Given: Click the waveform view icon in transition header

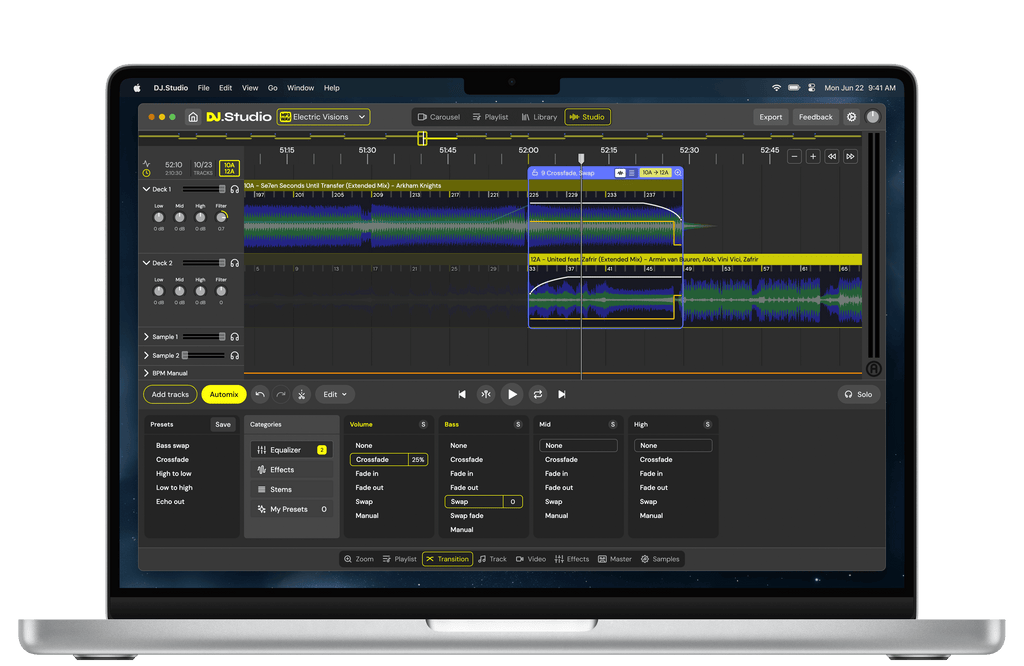Looking at the screenshot, I should point(620,173).
